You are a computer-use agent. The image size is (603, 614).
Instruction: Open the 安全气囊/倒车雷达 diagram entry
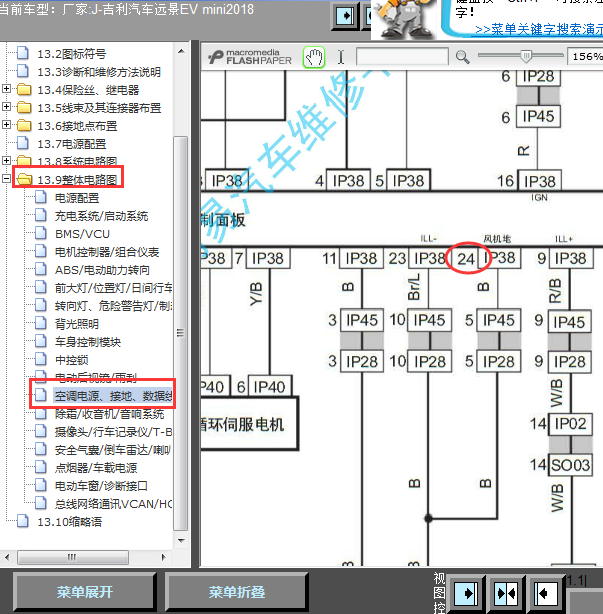(x=112, y=450)
